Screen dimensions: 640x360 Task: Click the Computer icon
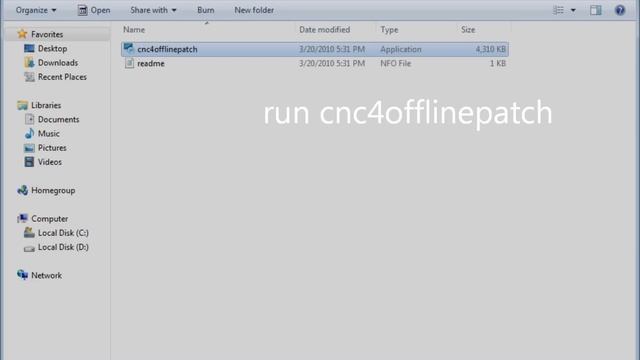click(x=22, y=219)
